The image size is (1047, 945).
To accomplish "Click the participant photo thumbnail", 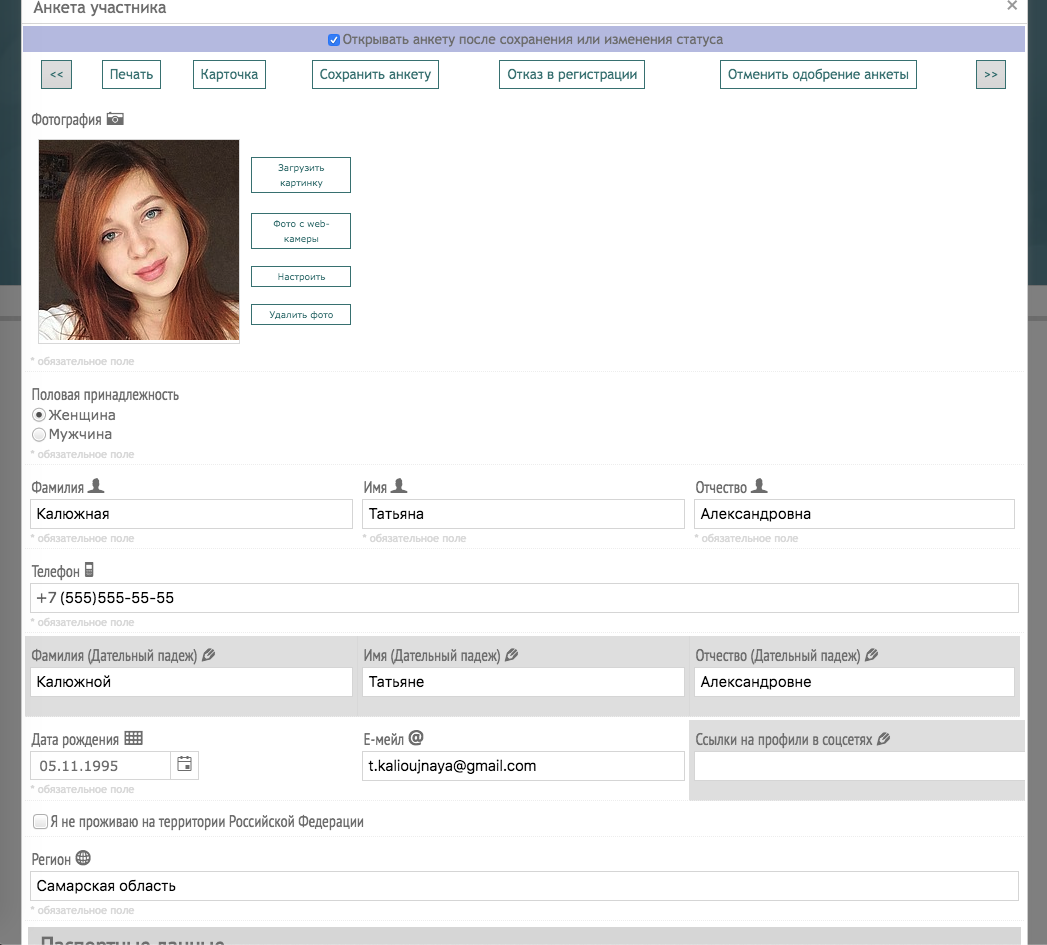I will tap(139, 240).
